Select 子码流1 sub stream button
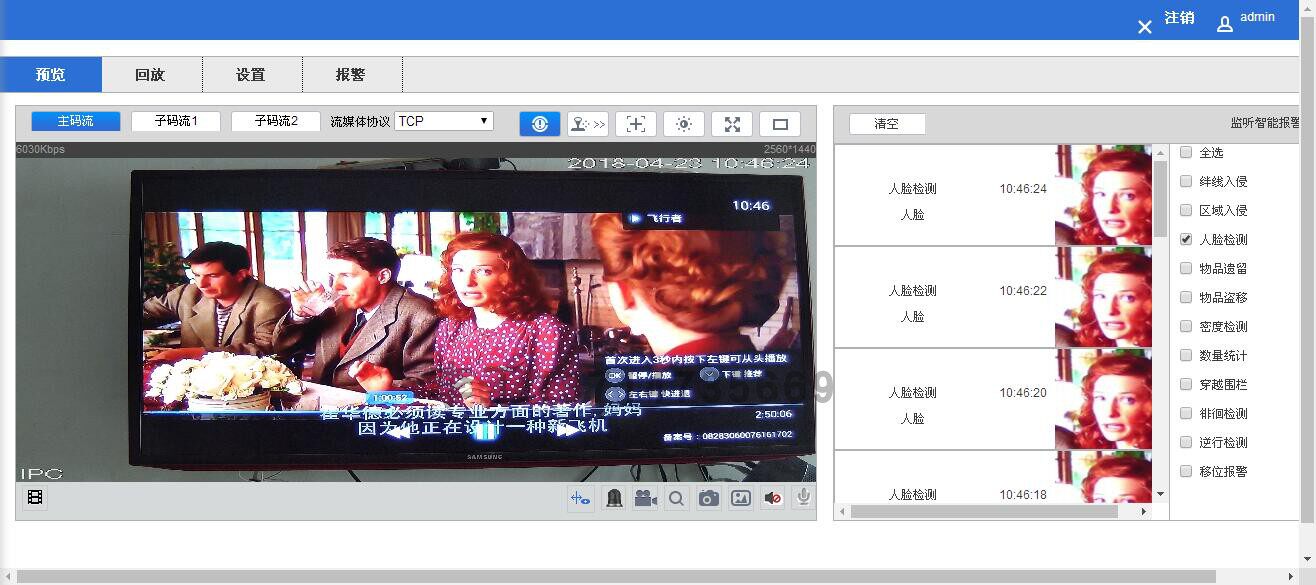Viewport: 1316px width, 585px height. (x=176, y=121)
